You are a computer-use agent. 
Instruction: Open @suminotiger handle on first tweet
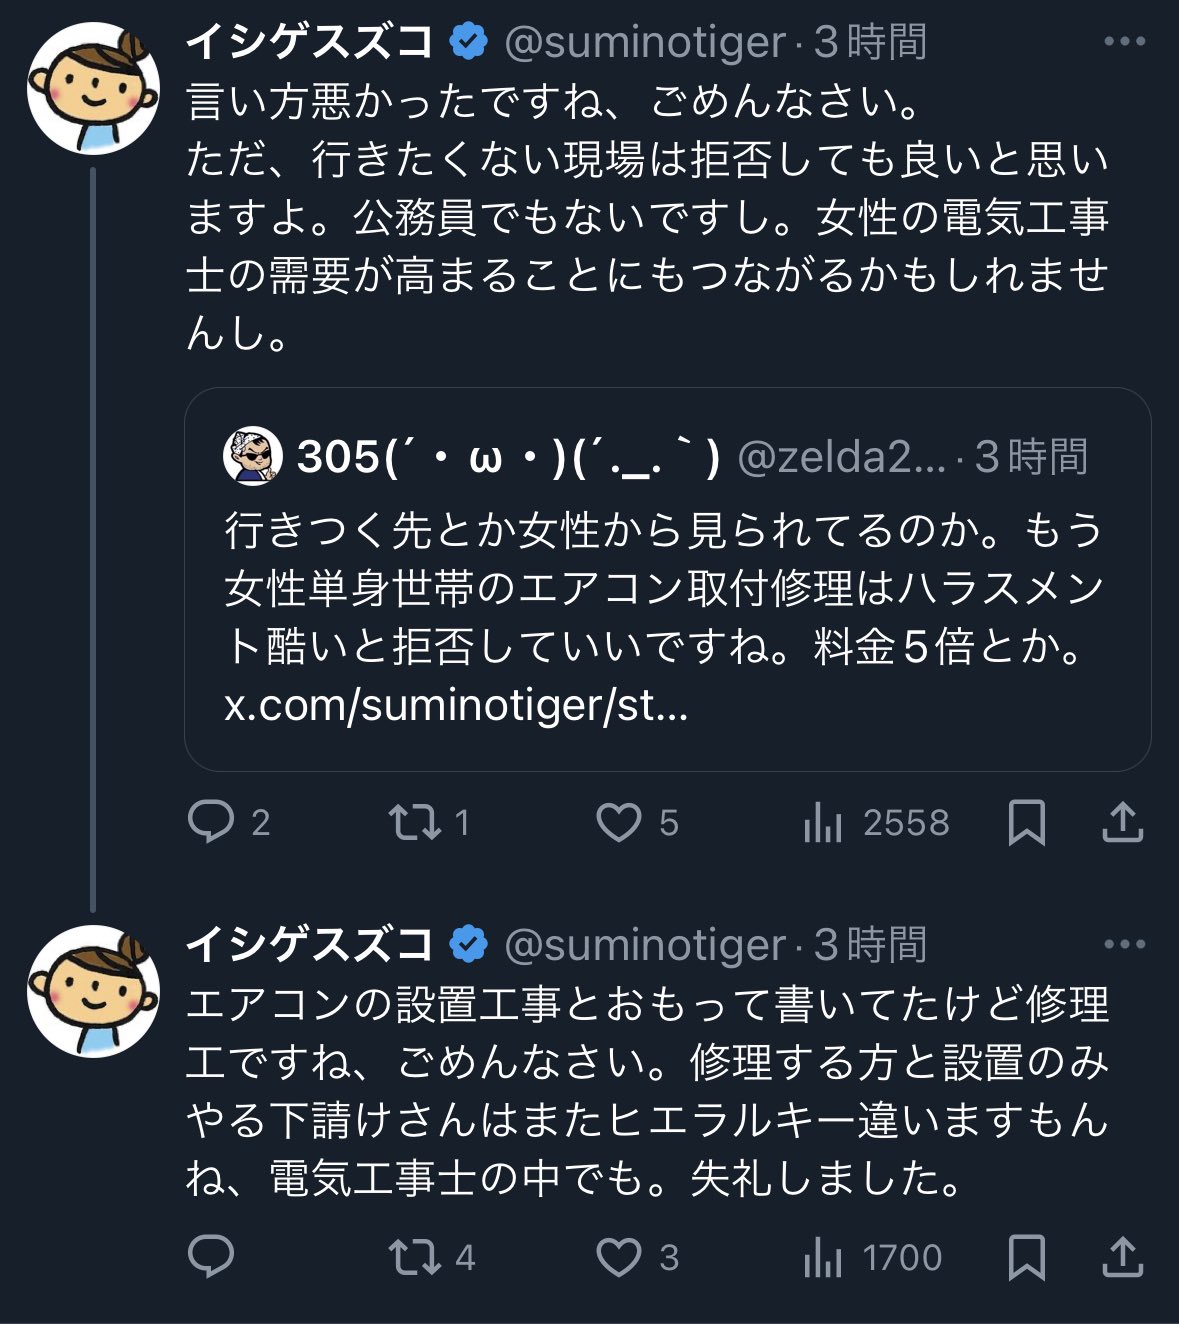[x=645, y=42]
